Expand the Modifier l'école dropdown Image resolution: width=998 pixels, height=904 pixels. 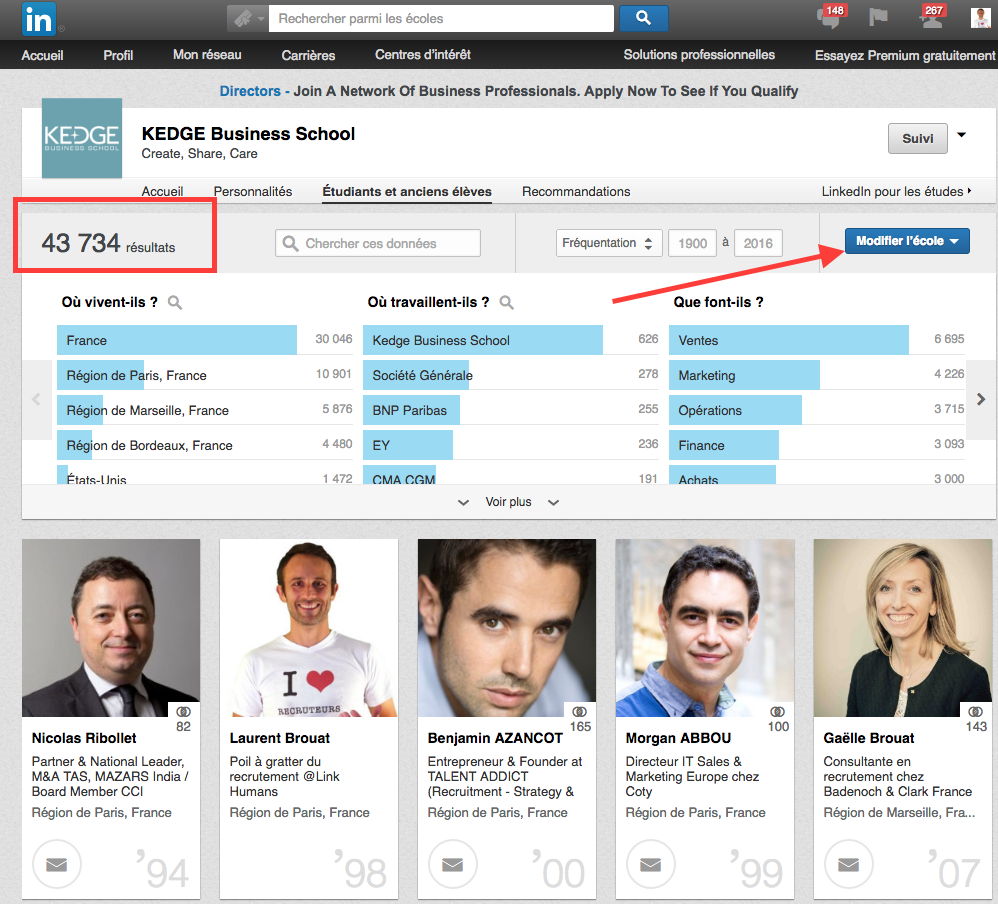tap(907, 241)
